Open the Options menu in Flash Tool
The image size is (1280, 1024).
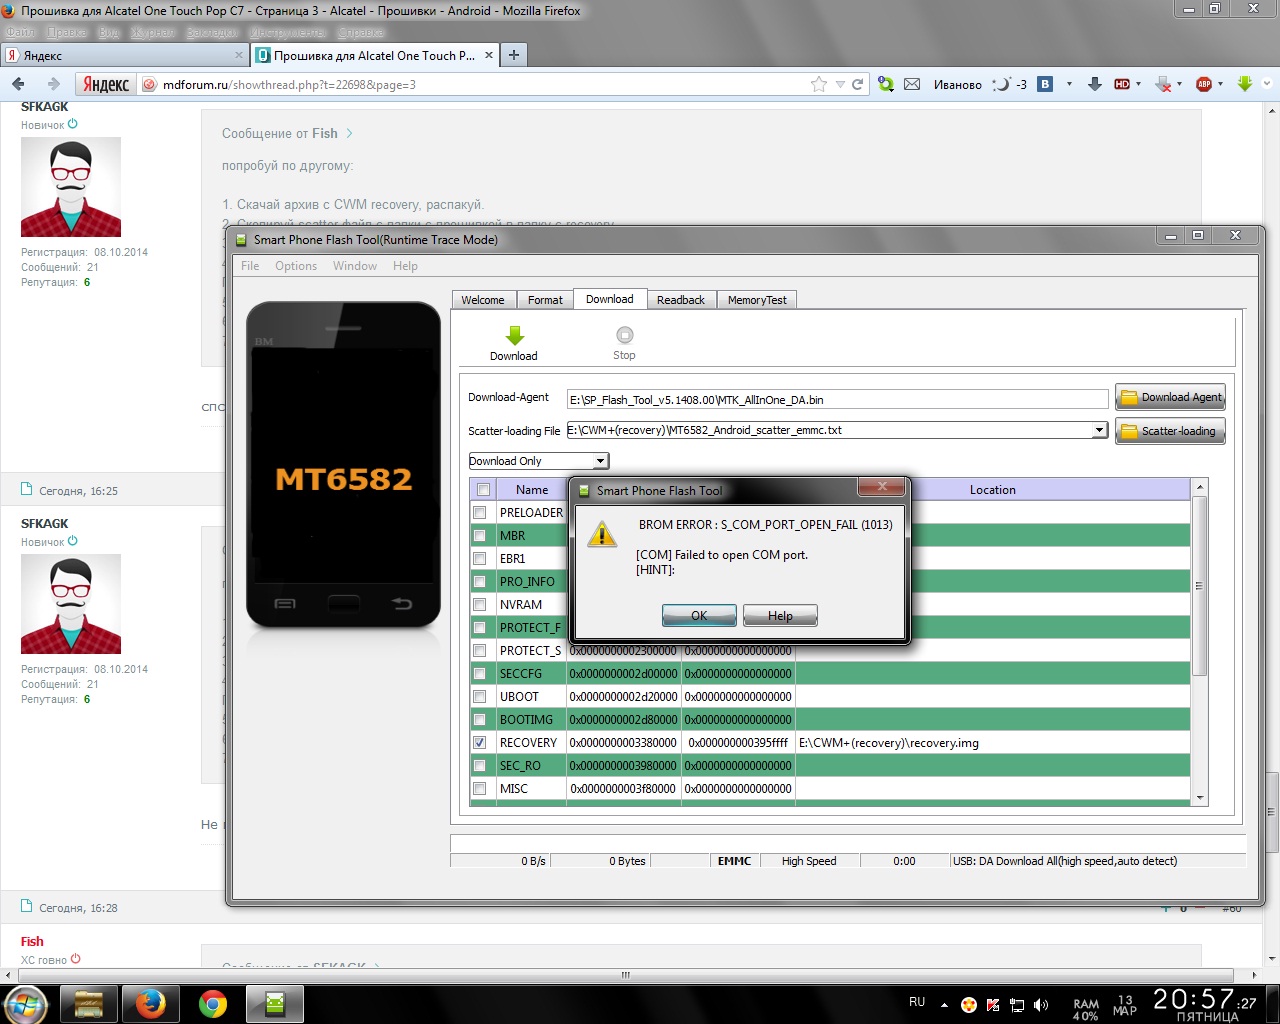point(296,266)
